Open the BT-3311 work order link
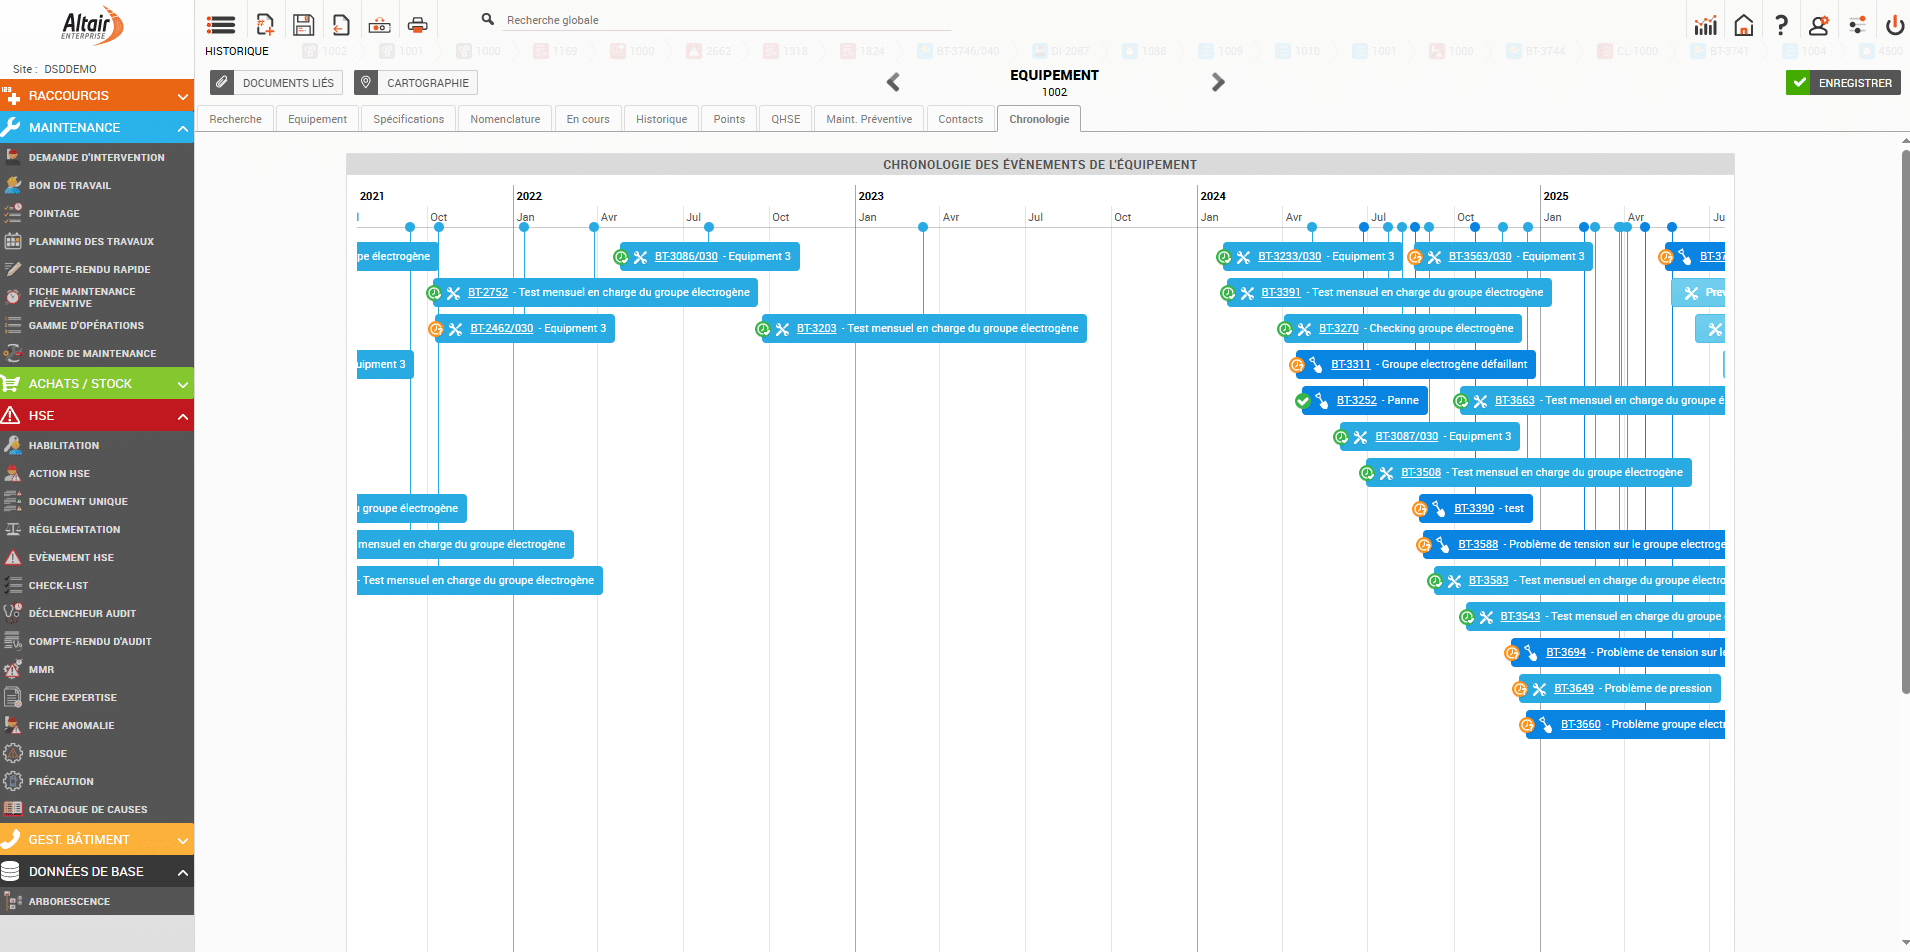The height and width of the screenshot is (952, 1910). point(1350,365)
